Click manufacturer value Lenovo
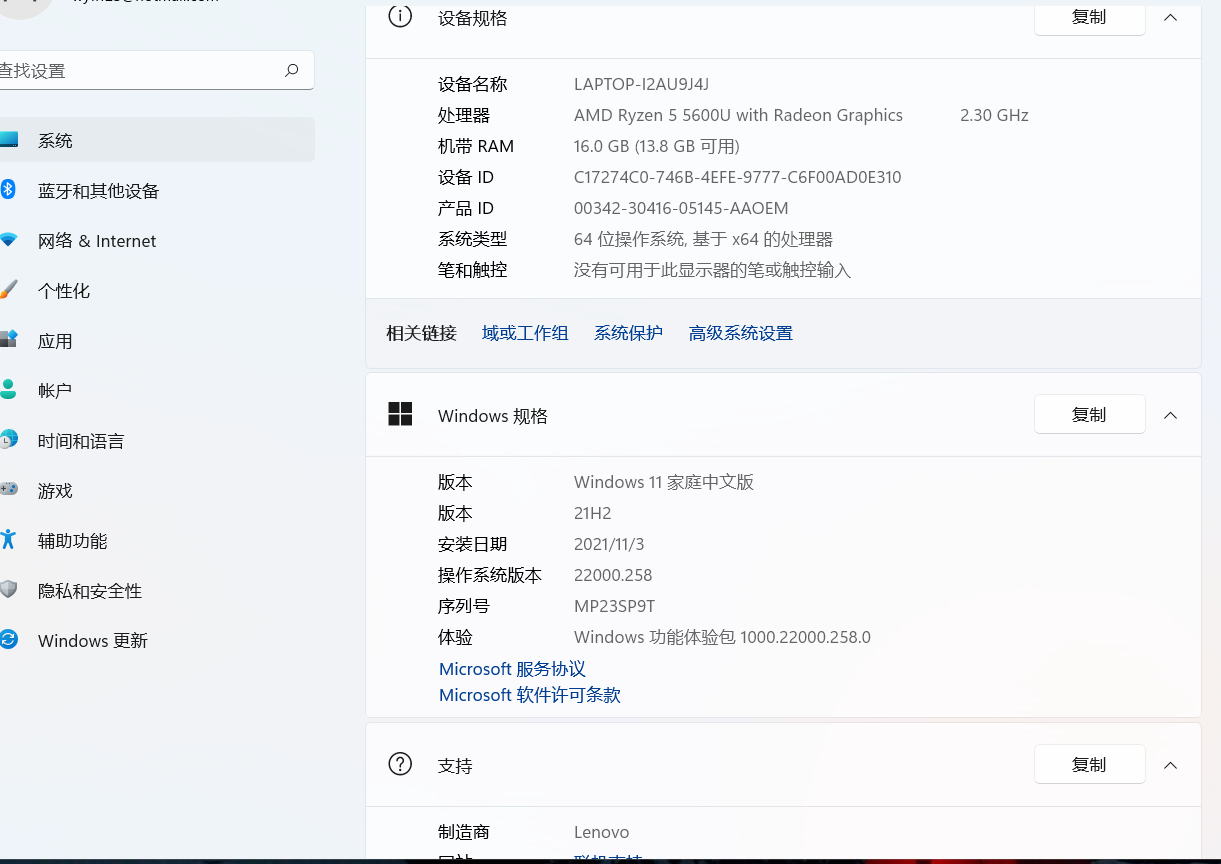1221x864 pixels. (x=601, y=832)
